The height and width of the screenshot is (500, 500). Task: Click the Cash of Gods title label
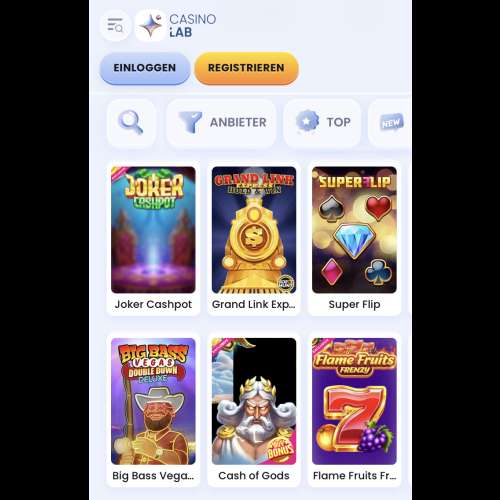(x=254, y=476)
